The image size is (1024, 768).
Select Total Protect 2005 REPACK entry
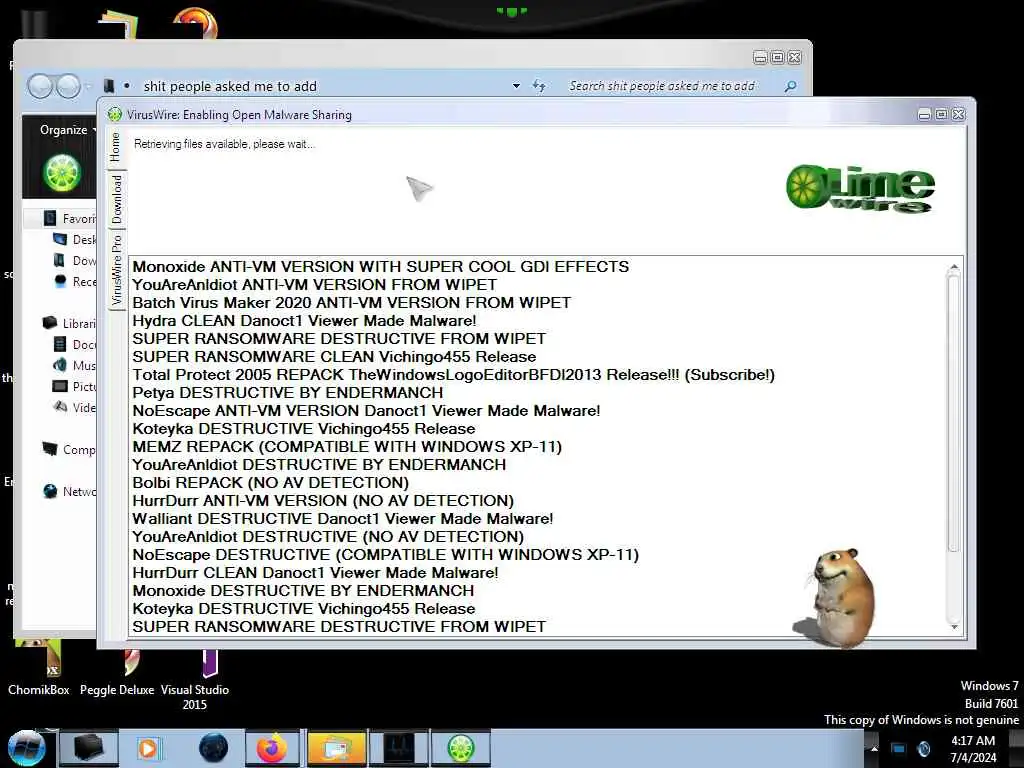453,375
